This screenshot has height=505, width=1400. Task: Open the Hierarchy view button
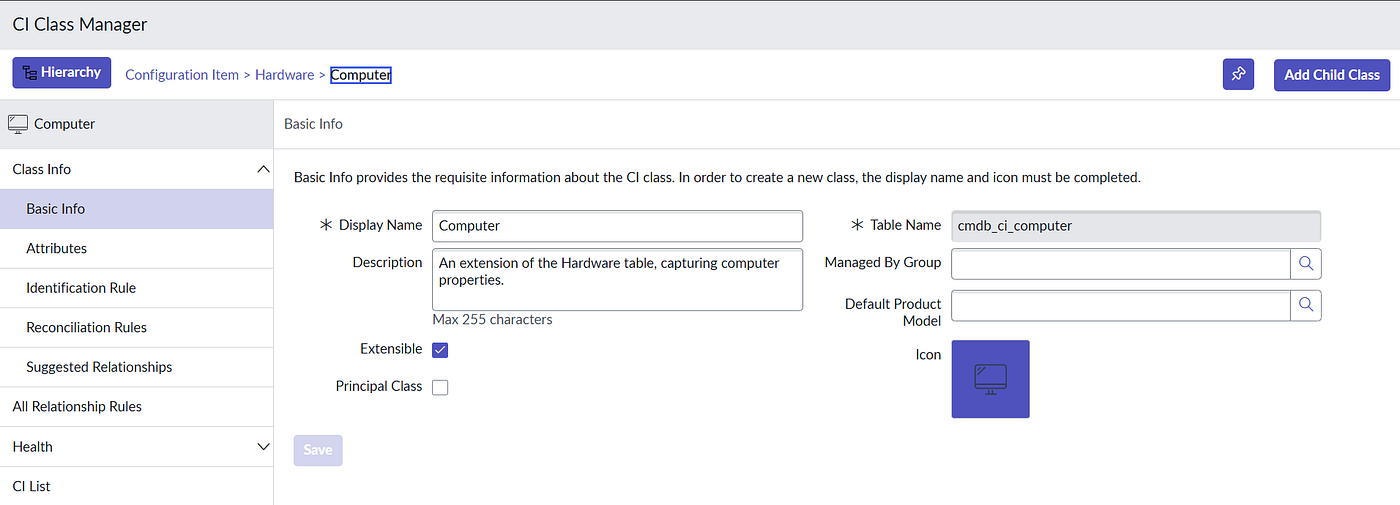(x=62, y=73)
